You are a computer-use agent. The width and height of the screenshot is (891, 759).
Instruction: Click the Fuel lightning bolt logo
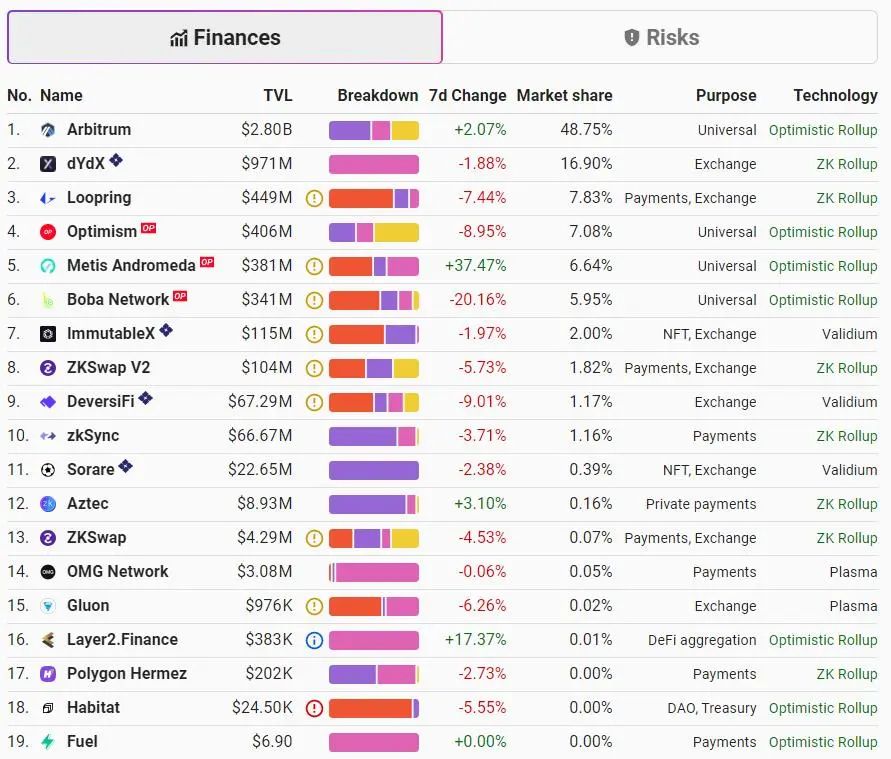pos(48,742)
